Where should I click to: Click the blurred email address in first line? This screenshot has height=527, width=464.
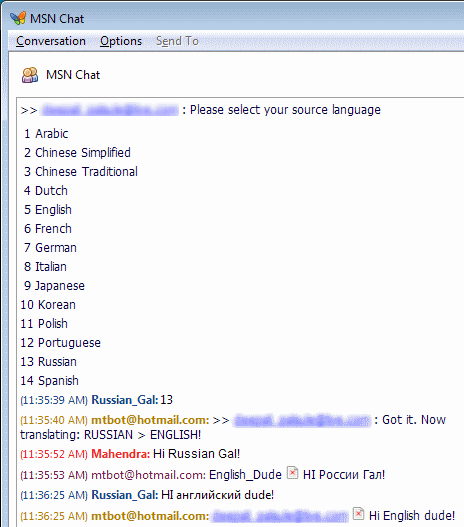coord(109,110)
